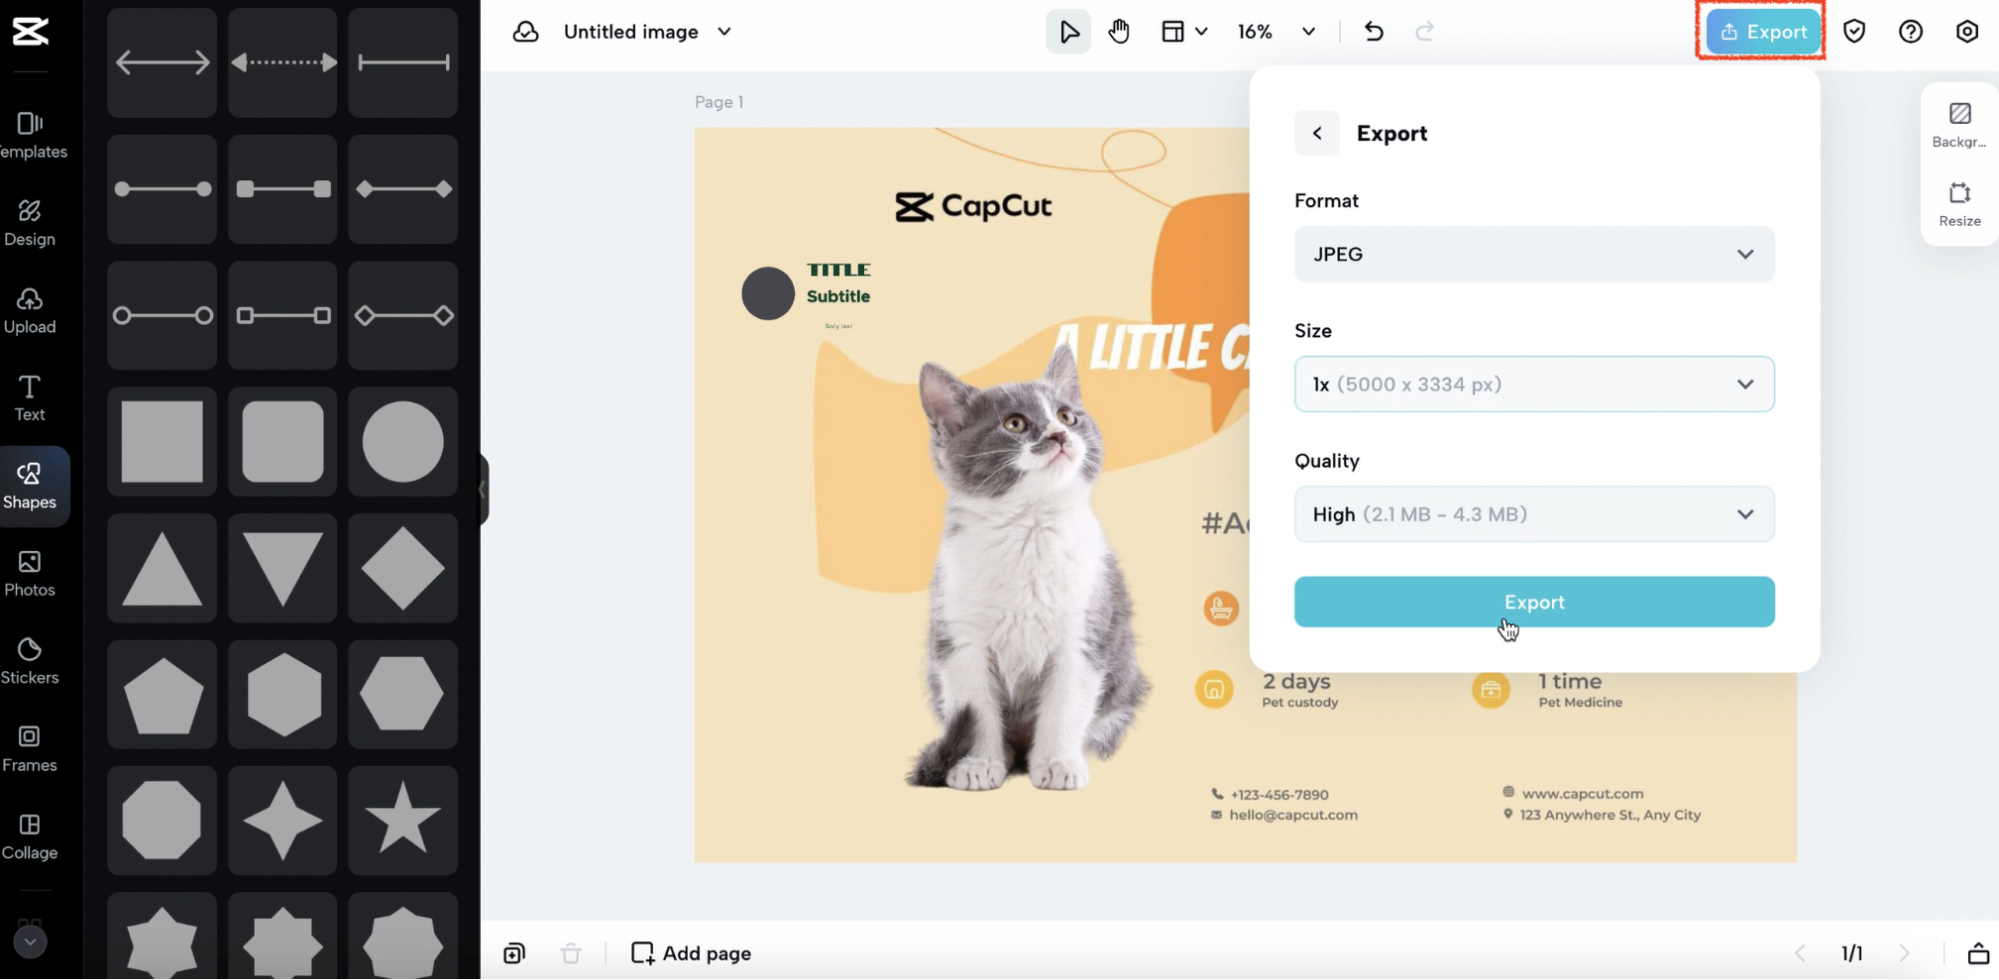Open the help question mark icon
The image size is (1999, 980).
coord(1911,32)
